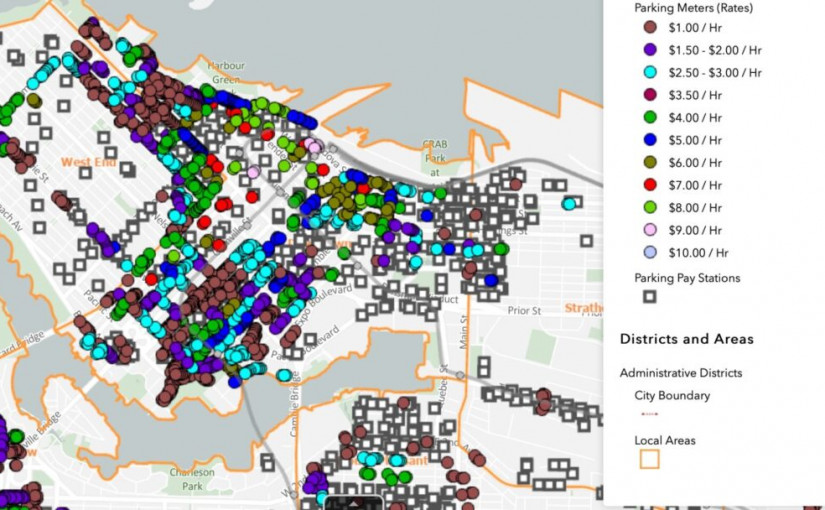Select the City Boundary line symbol in legend

[x=649, y=413]
